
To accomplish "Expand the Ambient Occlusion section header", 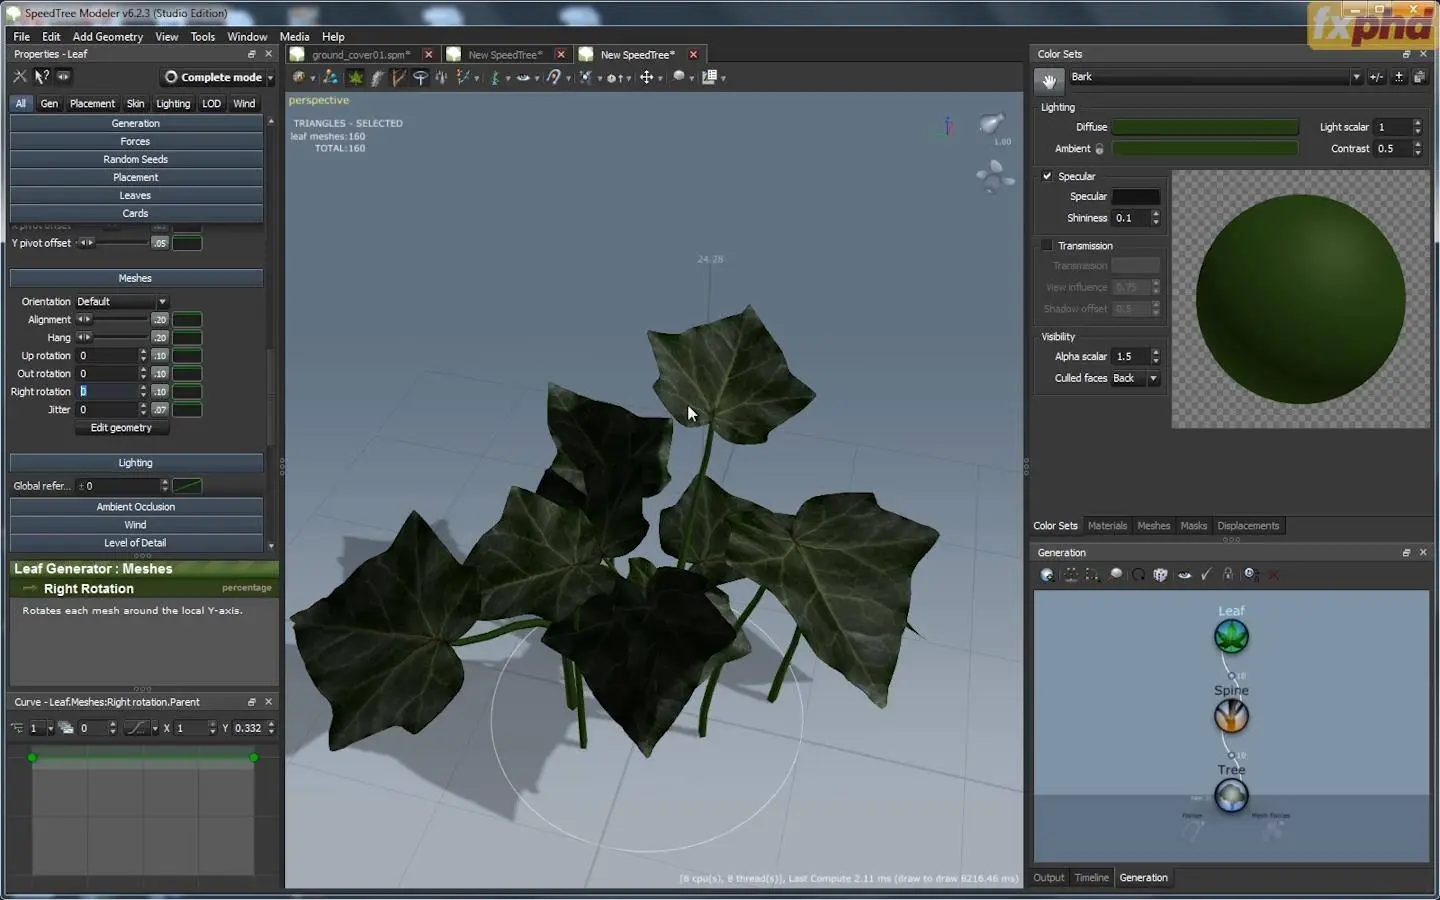I will pos(136,507).
